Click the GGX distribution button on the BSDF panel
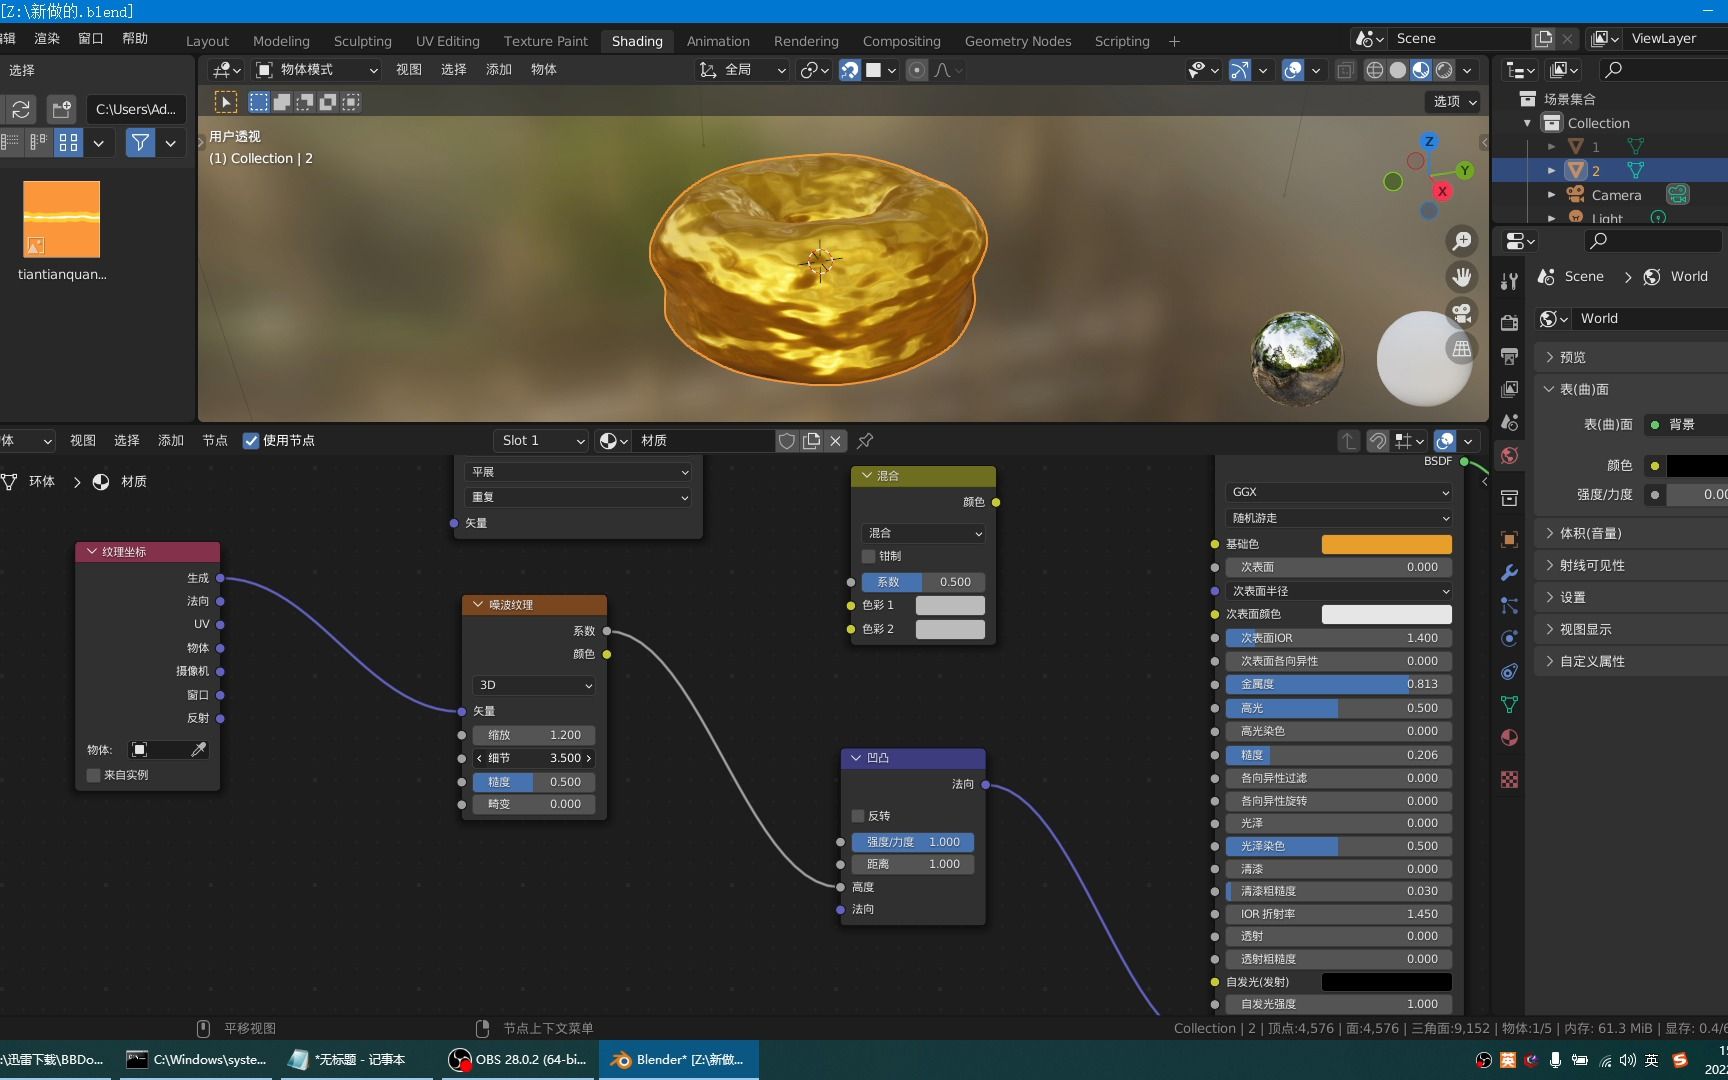Viewport: 1728px width, 1080px height. [1337, 492]
